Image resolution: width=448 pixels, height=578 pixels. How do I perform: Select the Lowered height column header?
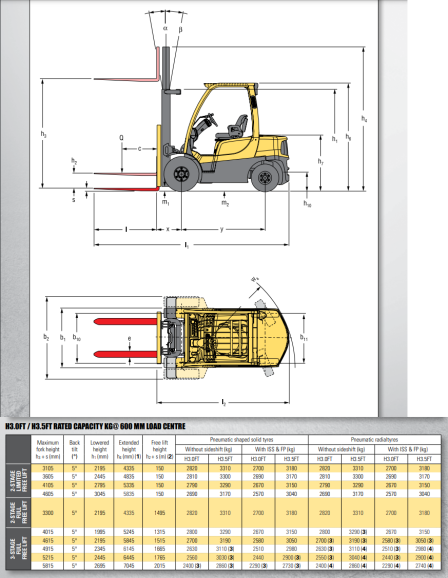pyautogui.click(x=100, y=449)
